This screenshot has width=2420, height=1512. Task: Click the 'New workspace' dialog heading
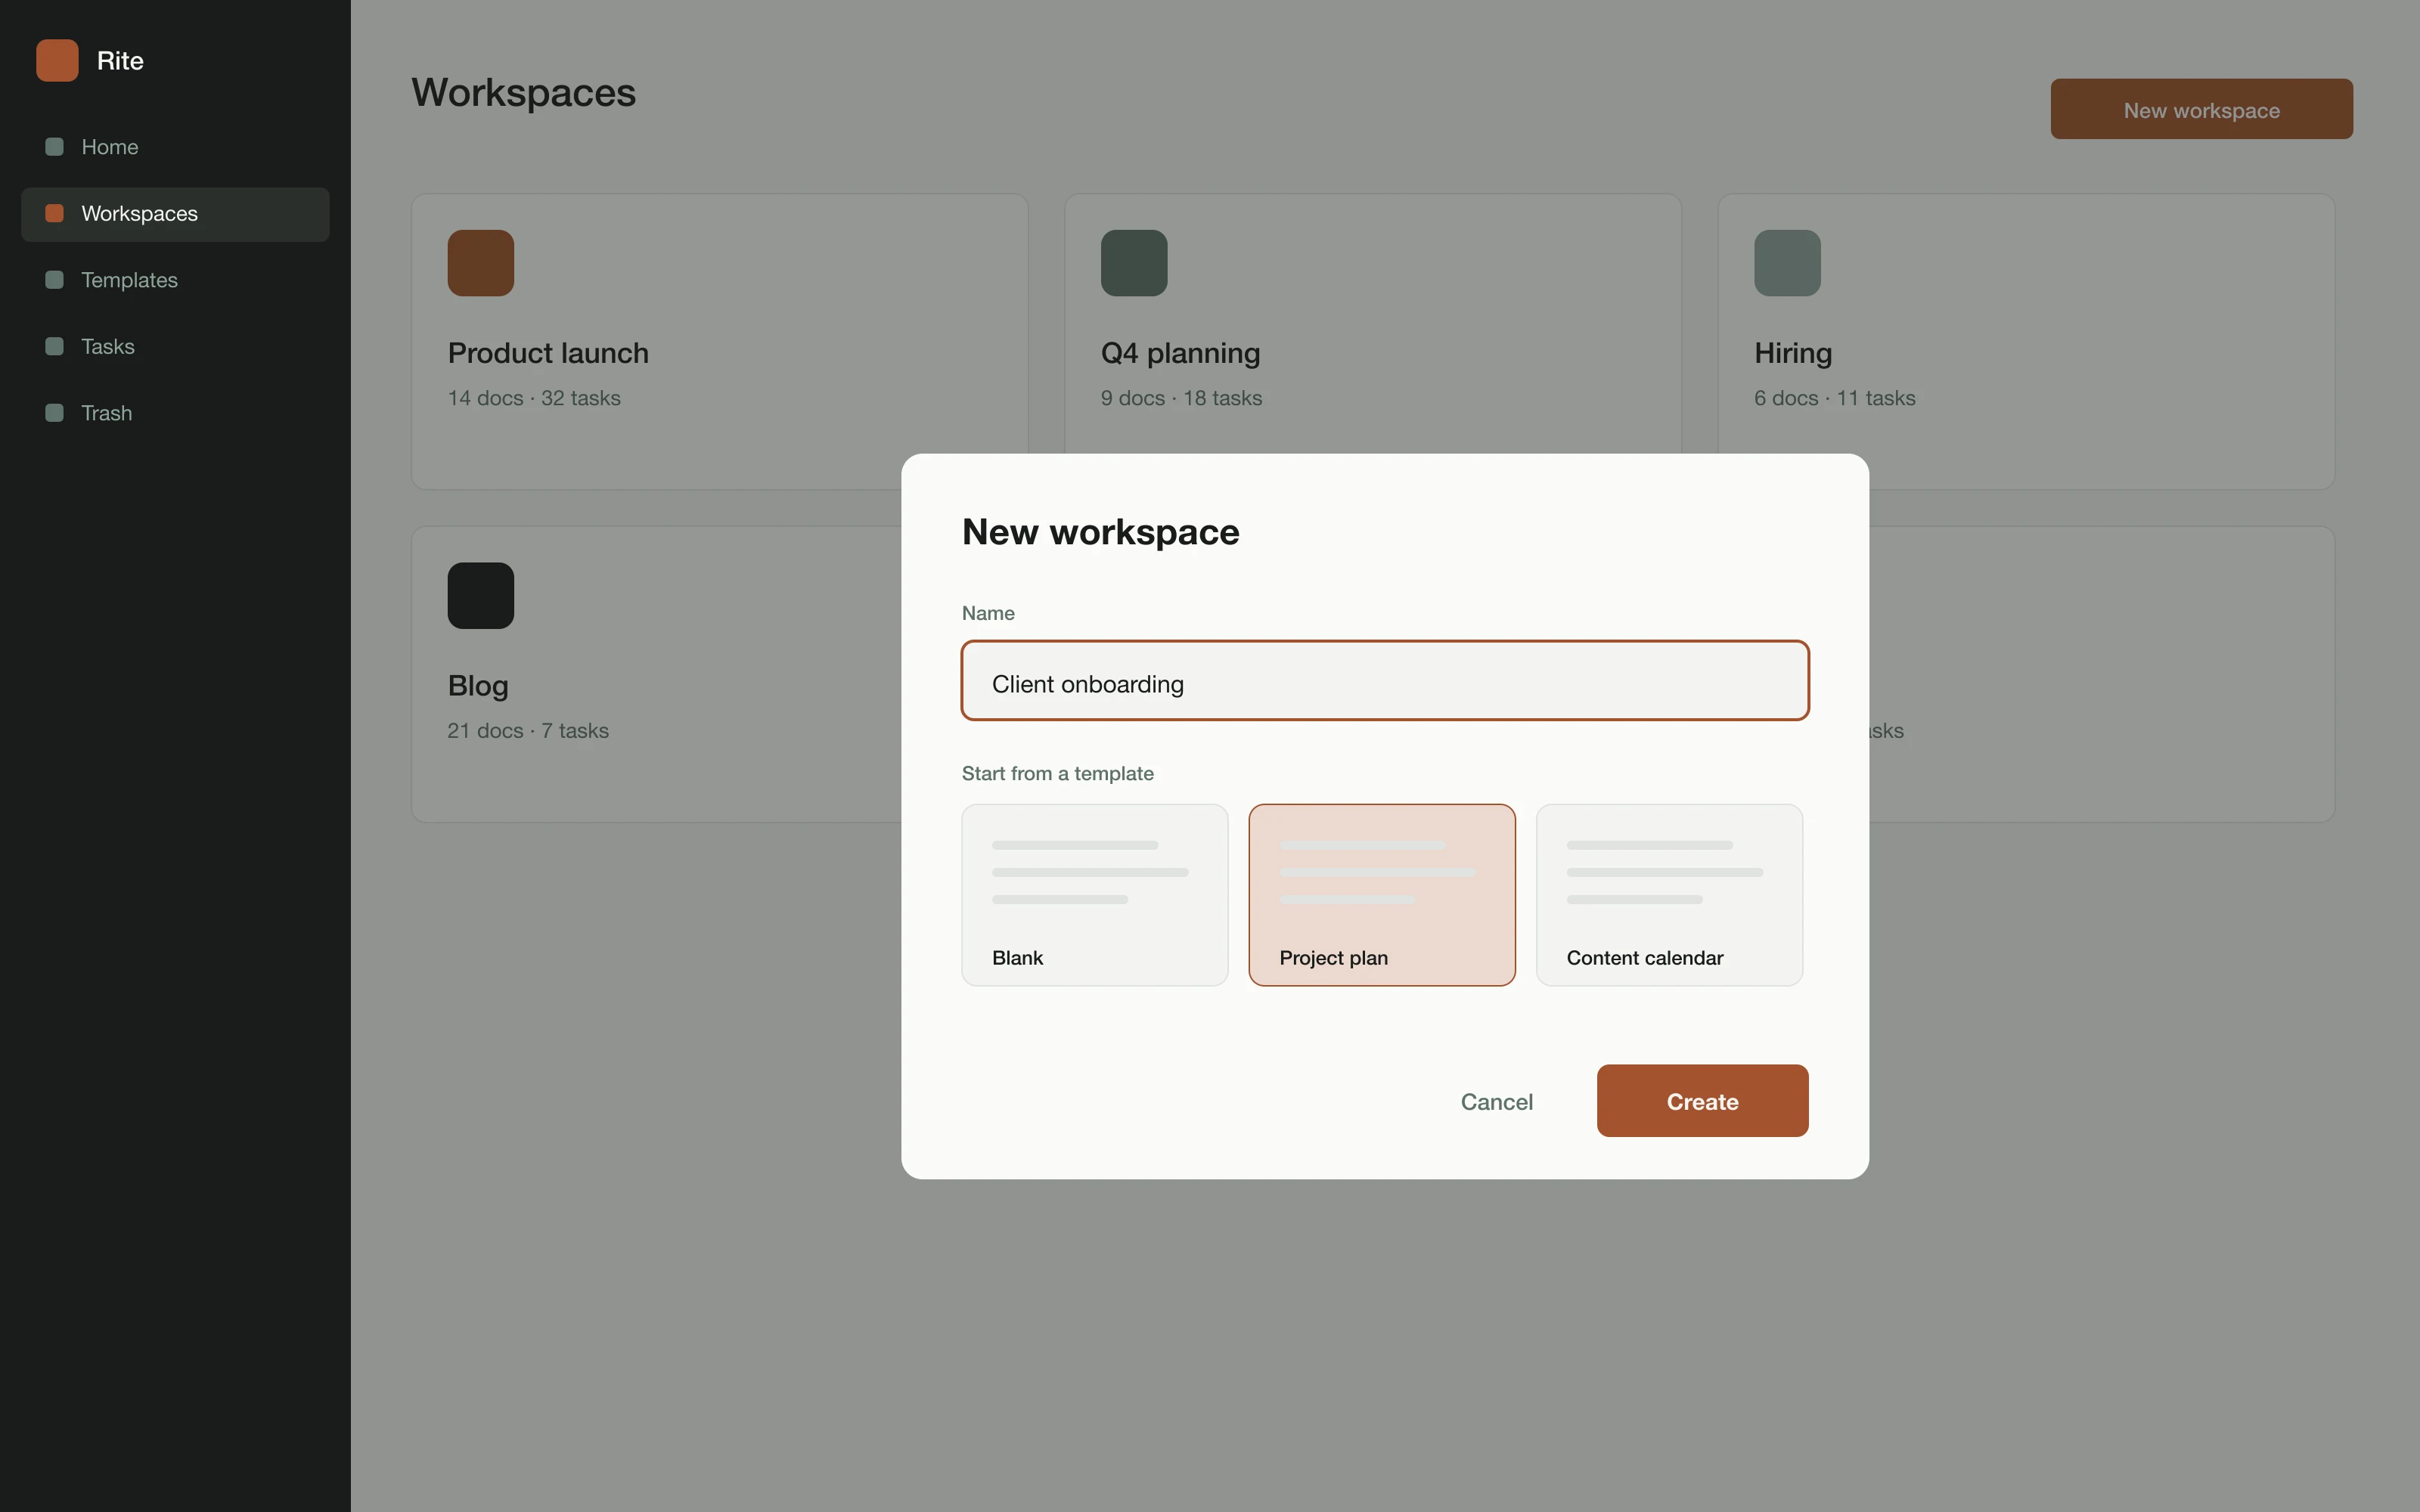pyautogui.click(x=1100, y=532)
